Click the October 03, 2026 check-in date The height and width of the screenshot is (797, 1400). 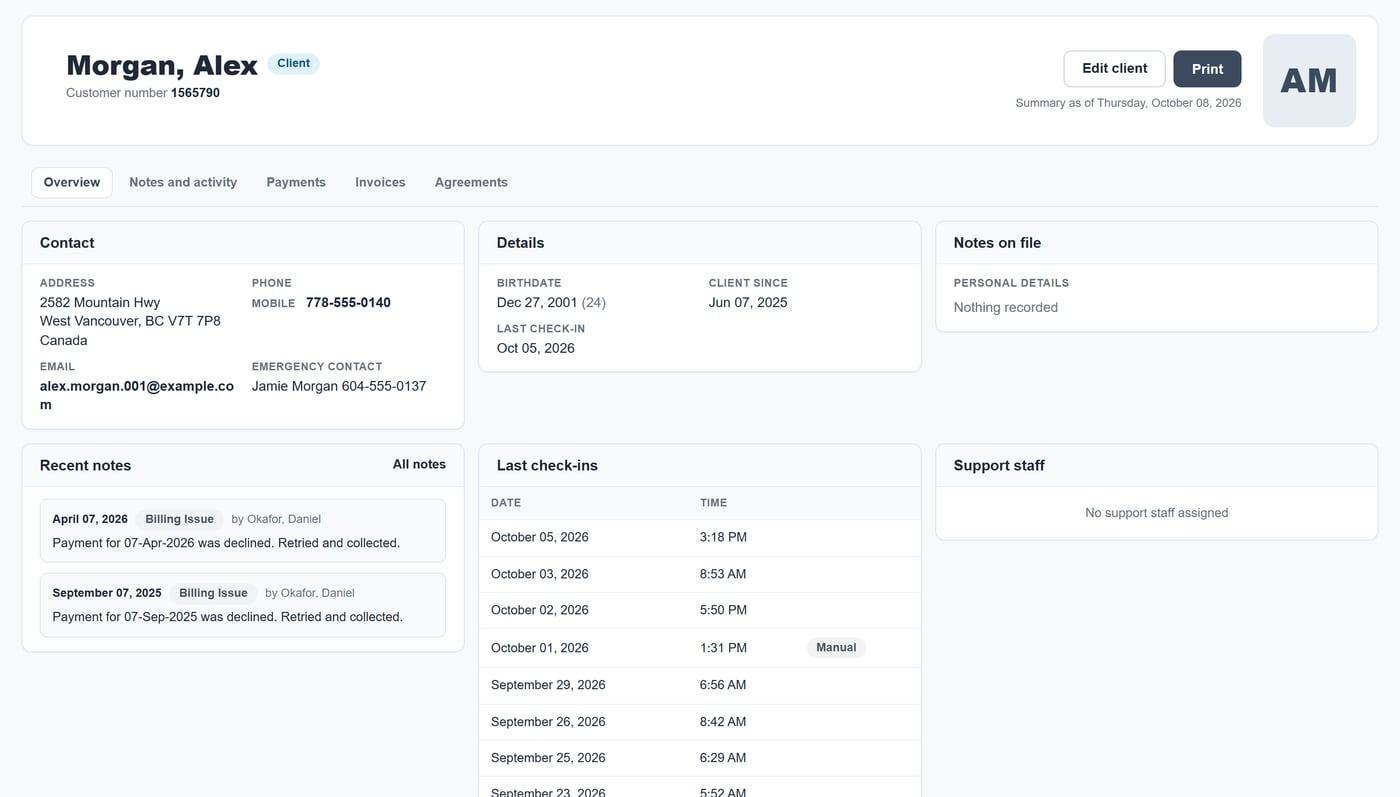click(540, 574)
